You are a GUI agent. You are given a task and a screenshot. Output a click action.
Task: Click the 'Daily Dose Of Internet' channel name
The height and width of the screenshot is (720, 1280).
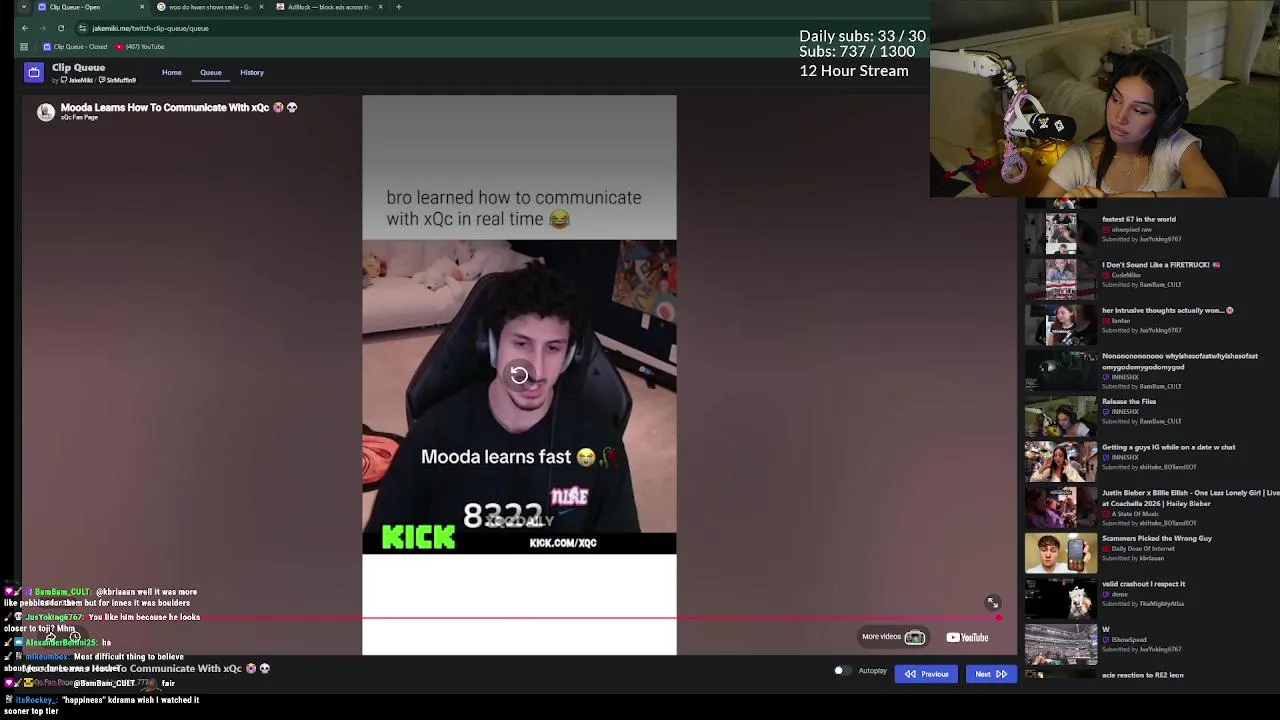click(1143, 548)
